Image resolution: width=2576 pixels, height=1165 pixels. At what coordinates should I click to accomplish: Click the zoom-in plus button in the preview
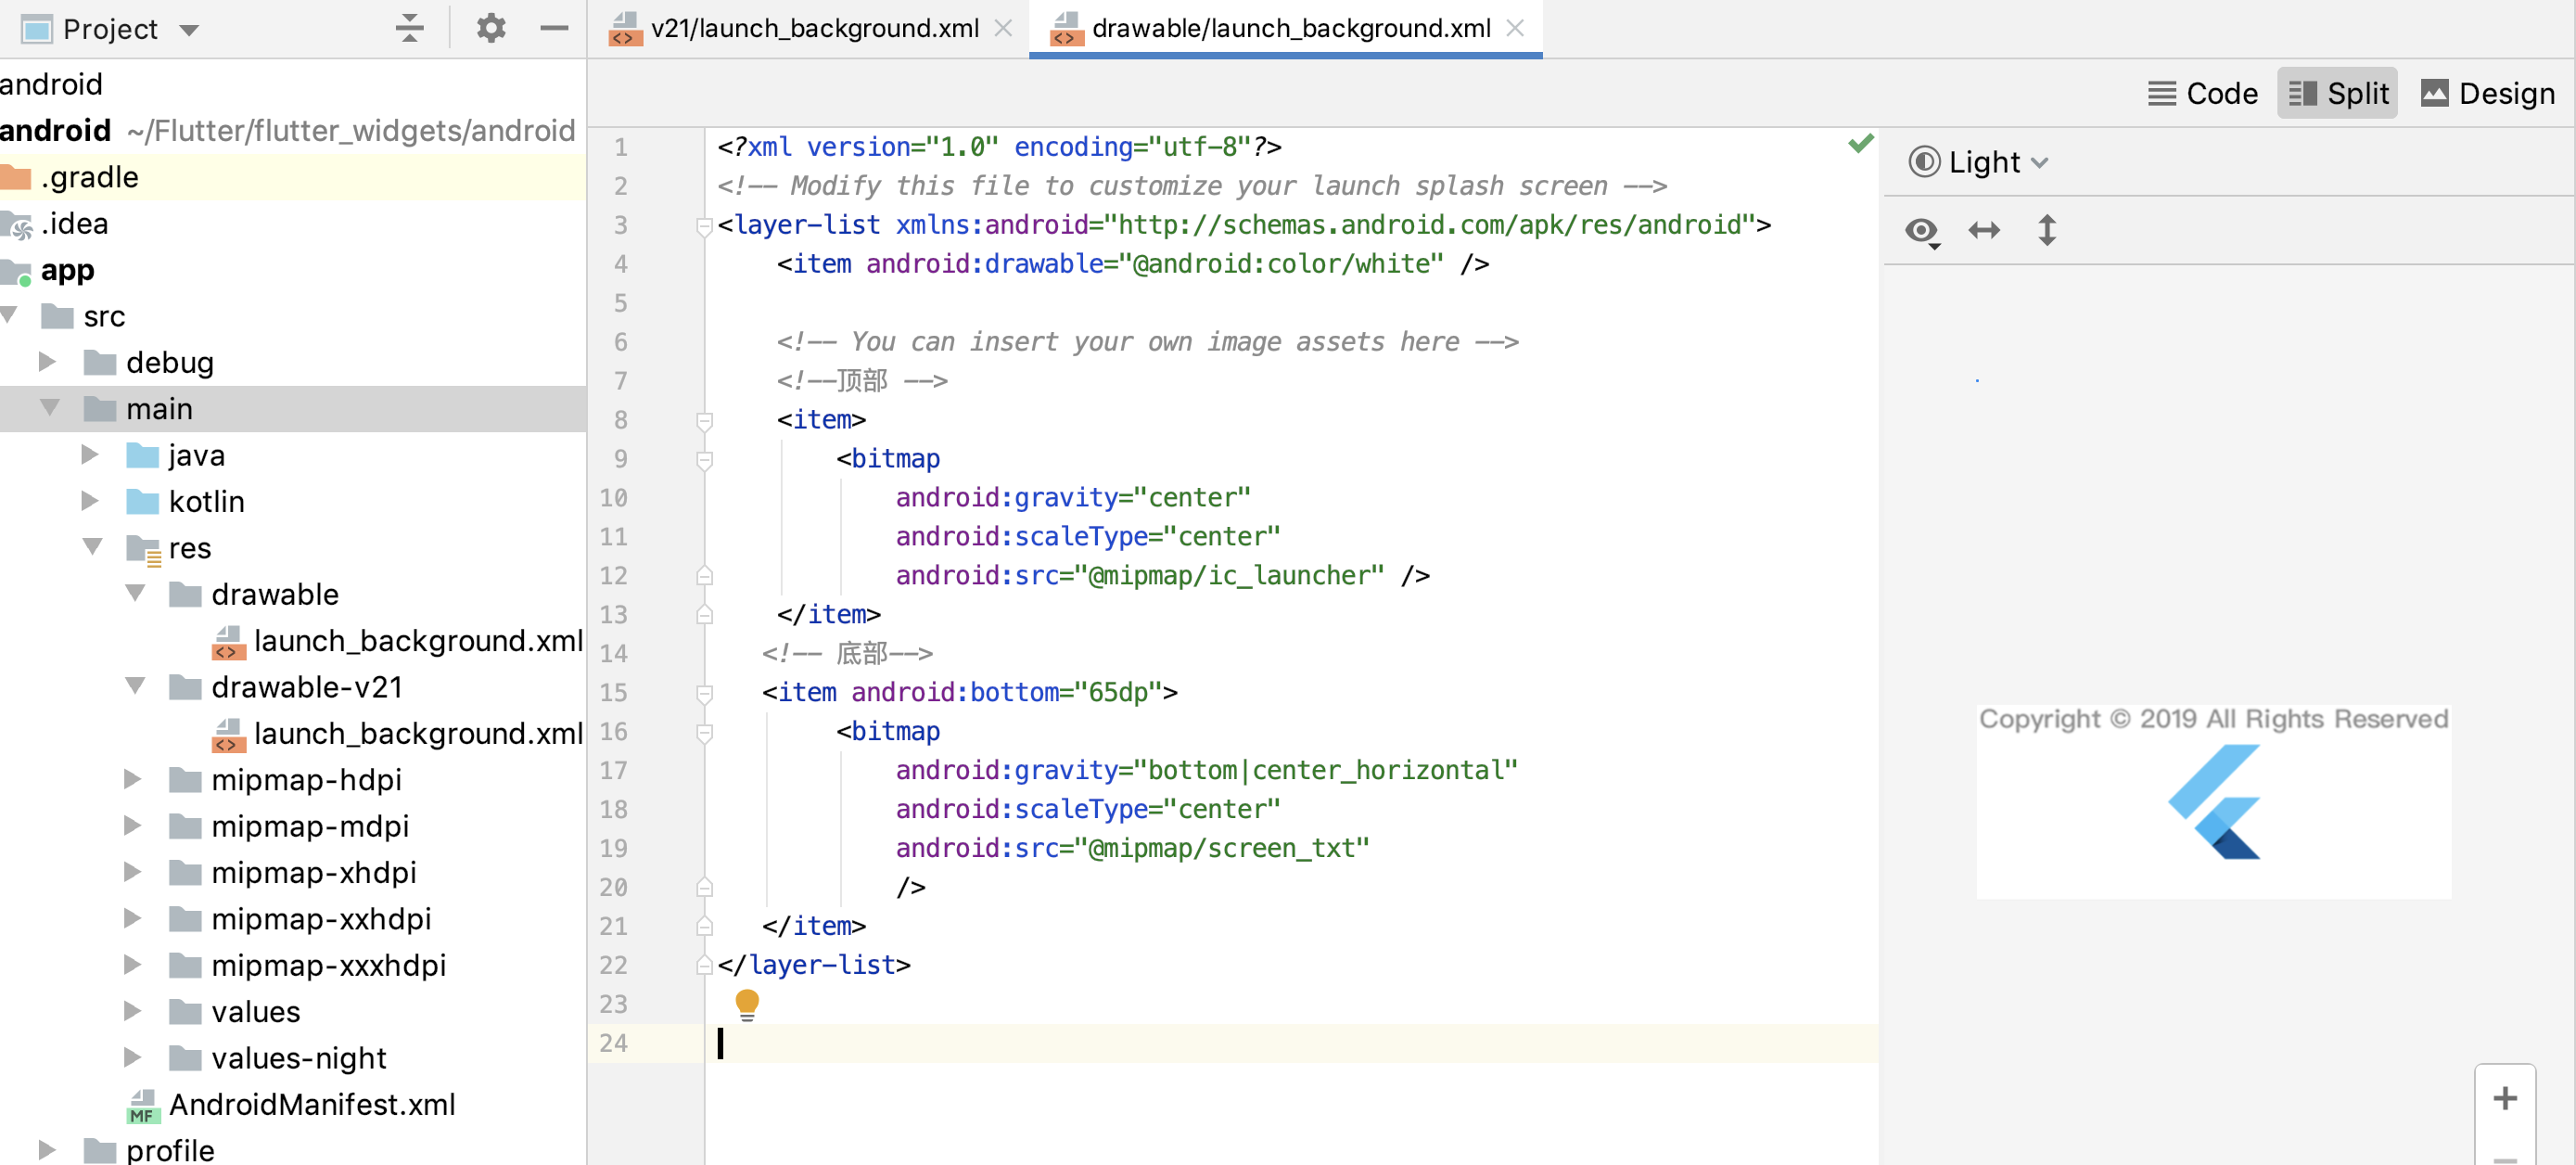point(2505,1098)
